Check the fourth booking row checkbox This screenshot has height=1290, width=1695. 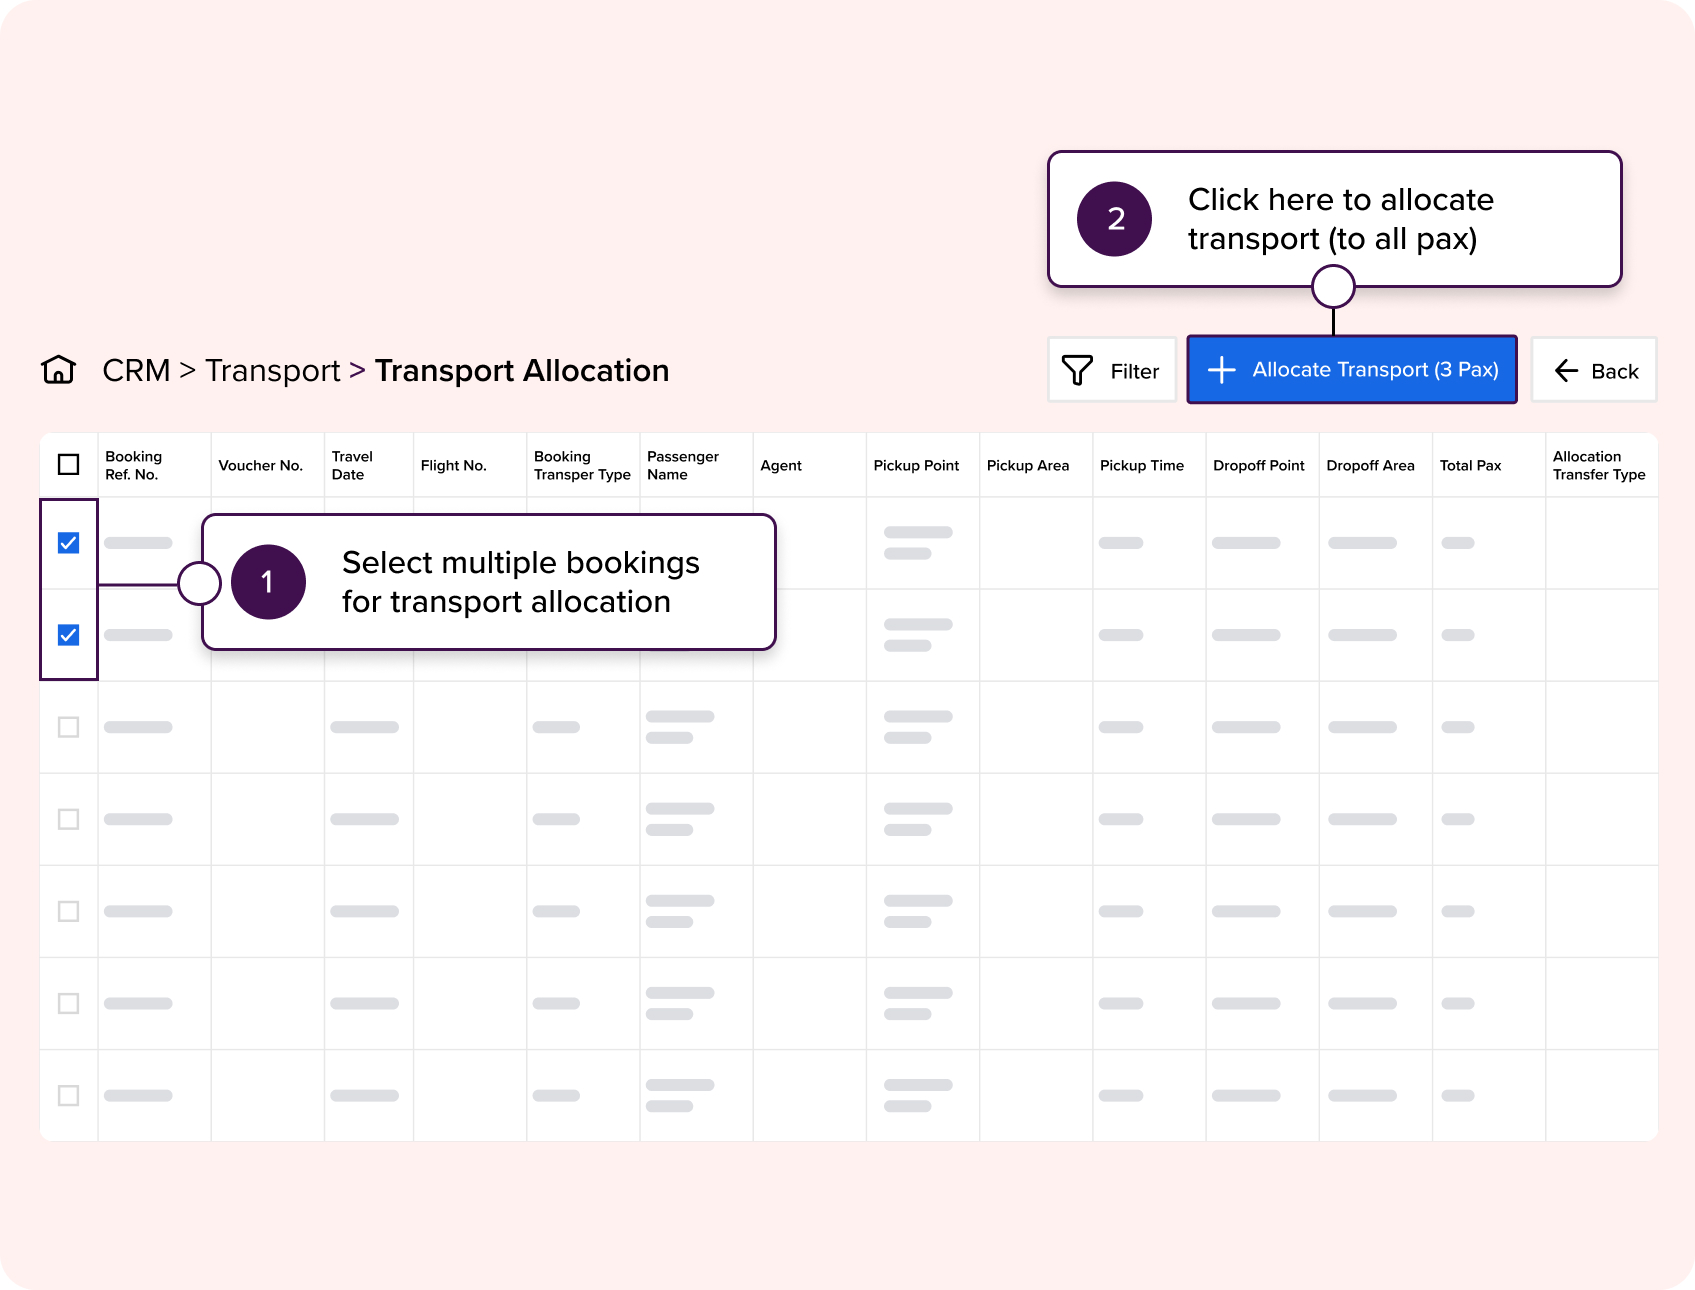click(x=69, y=819)
